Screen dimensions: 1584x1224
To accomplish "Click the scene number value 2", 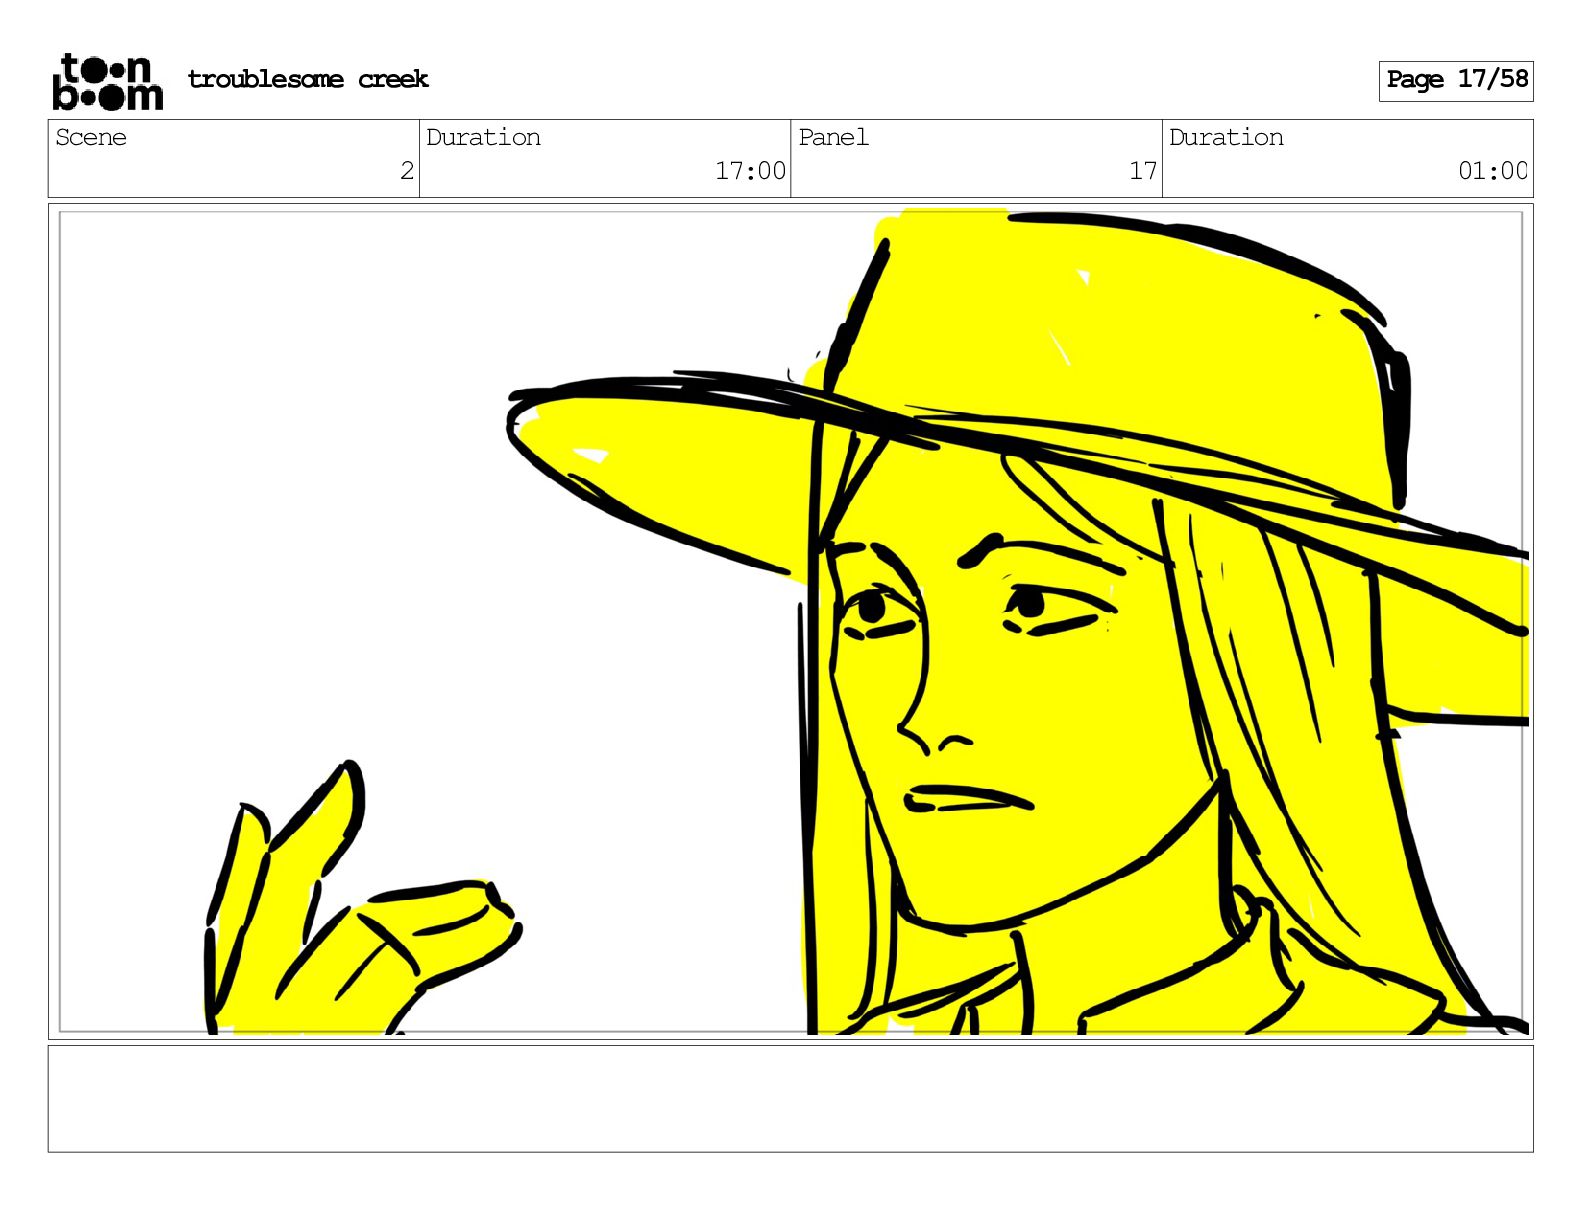I will pyautogui.click(x=406, y=171).
